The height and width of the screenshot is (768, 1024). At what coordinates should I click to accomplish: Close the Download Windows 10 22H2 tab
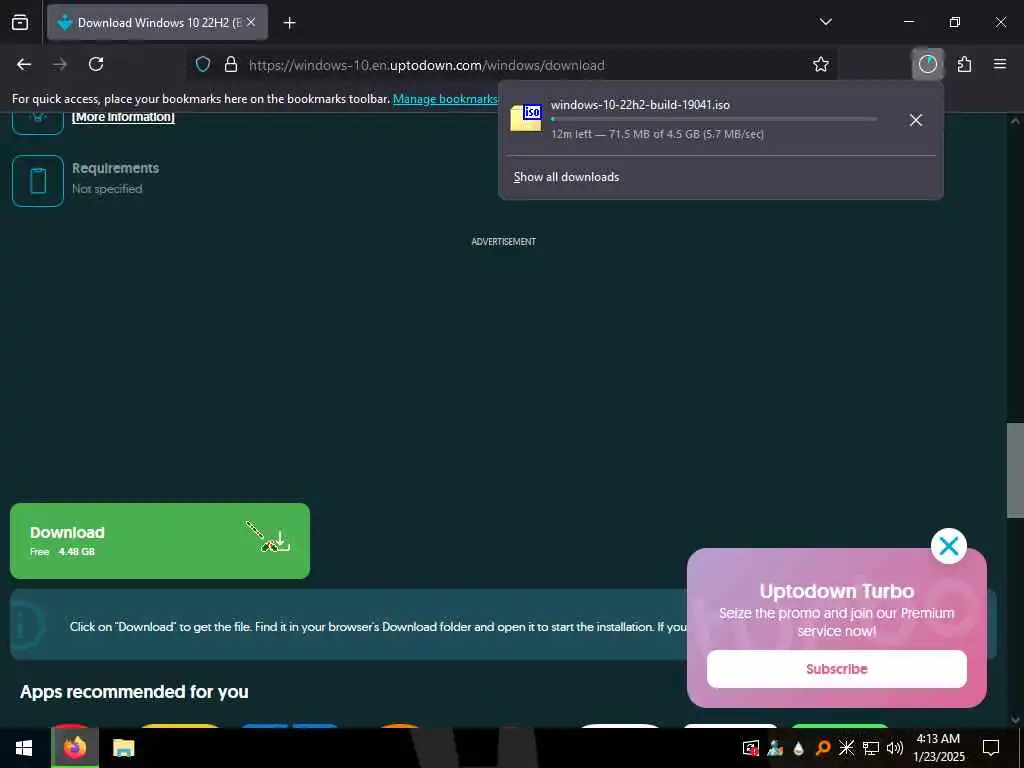point(251,22)
